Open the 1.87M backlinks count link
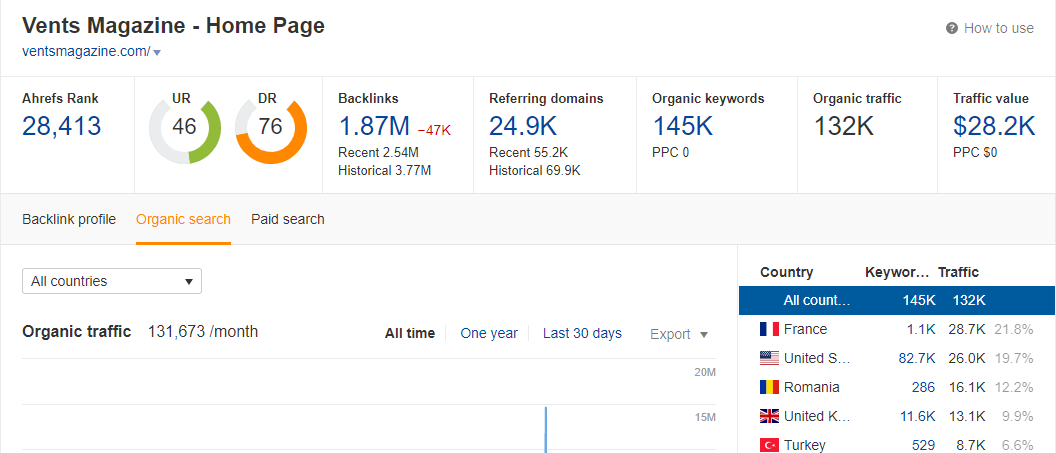The width and height of the screenshot is (1056, 453). (x=374, y=126)
